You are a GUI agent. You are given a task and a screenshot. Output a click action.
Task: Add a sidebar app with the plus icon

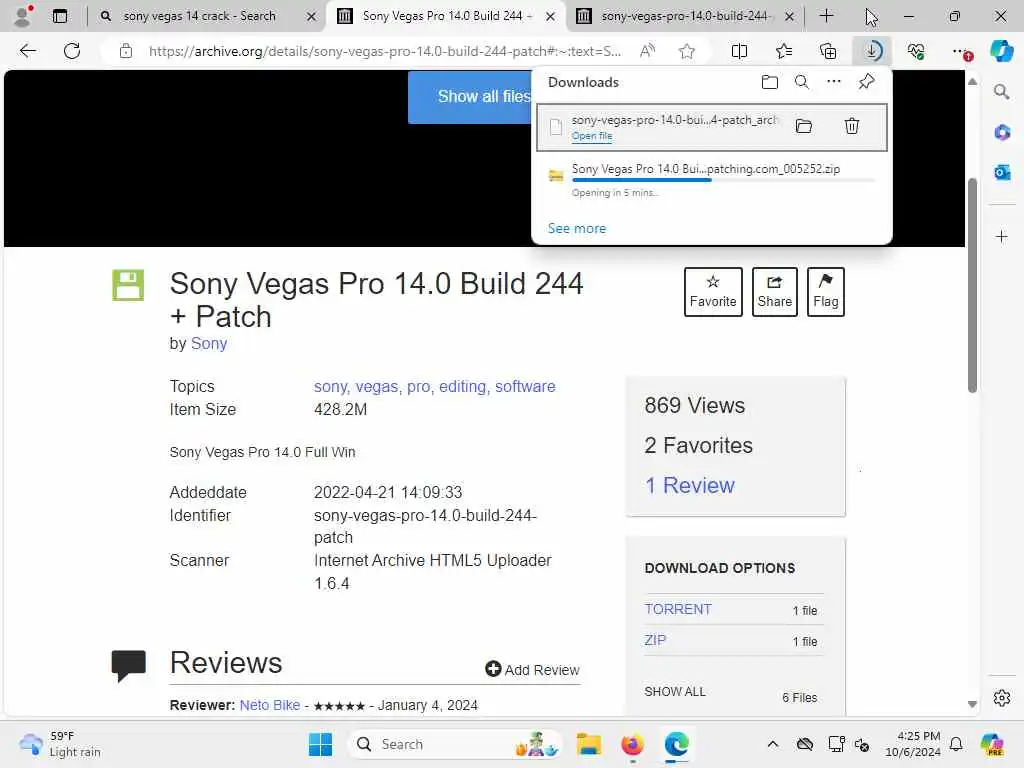point(1002,236)
